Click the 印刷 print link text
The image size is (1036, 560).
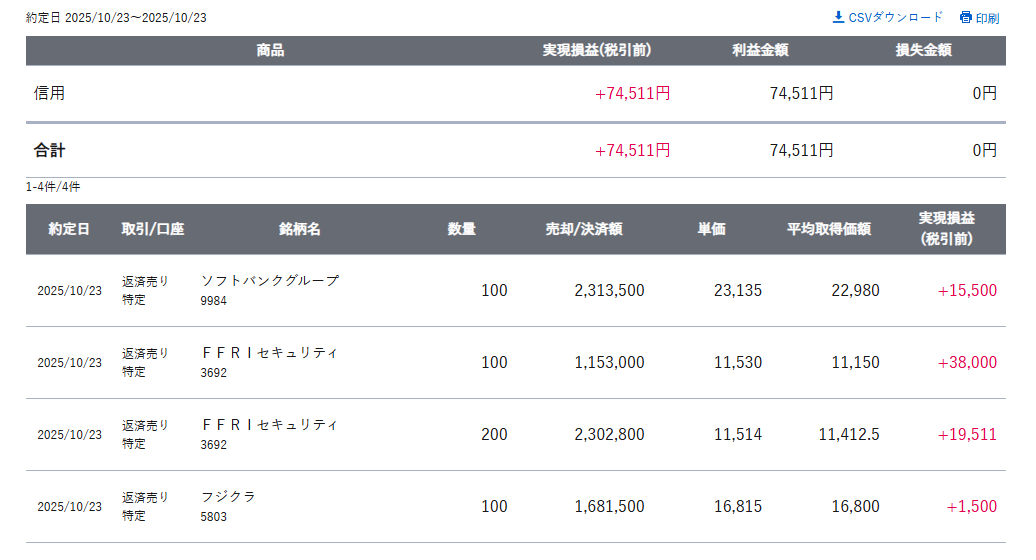(x=987, y=18)
